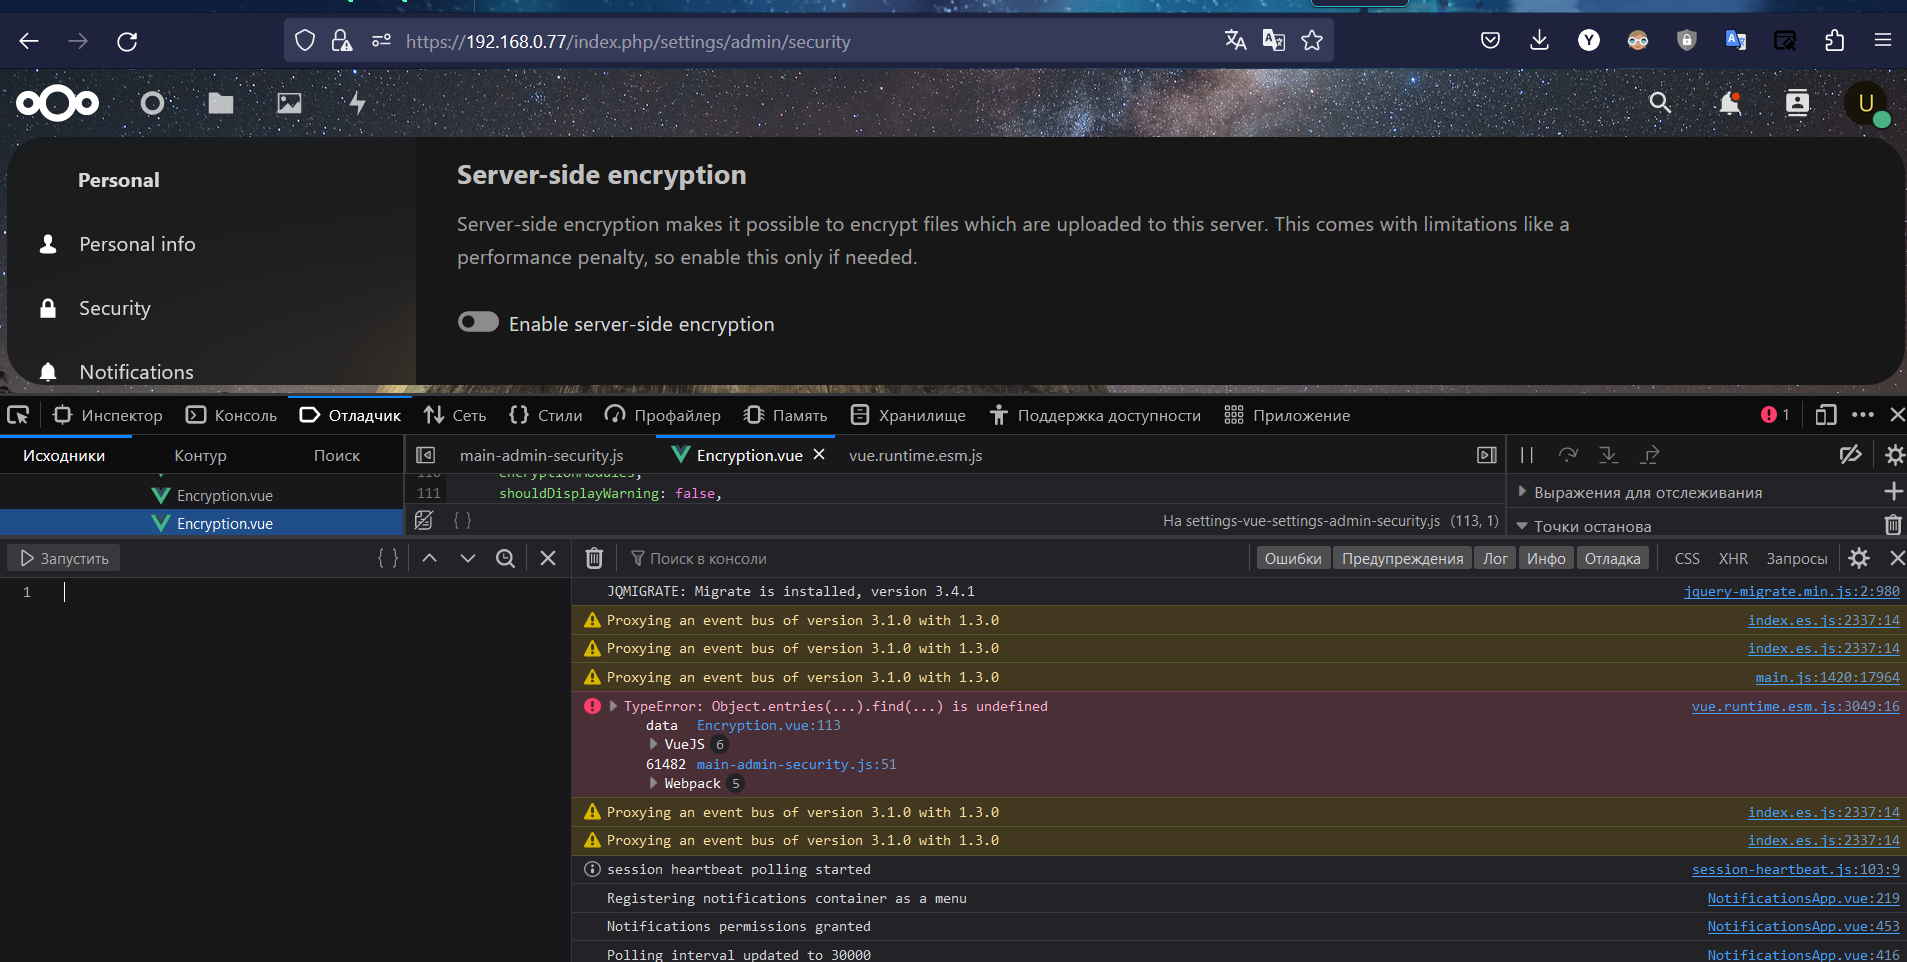The height and width of the screenshot is (962, 1907).
Task: Toggle the Предупреждения console filter
Action: 1402,558
